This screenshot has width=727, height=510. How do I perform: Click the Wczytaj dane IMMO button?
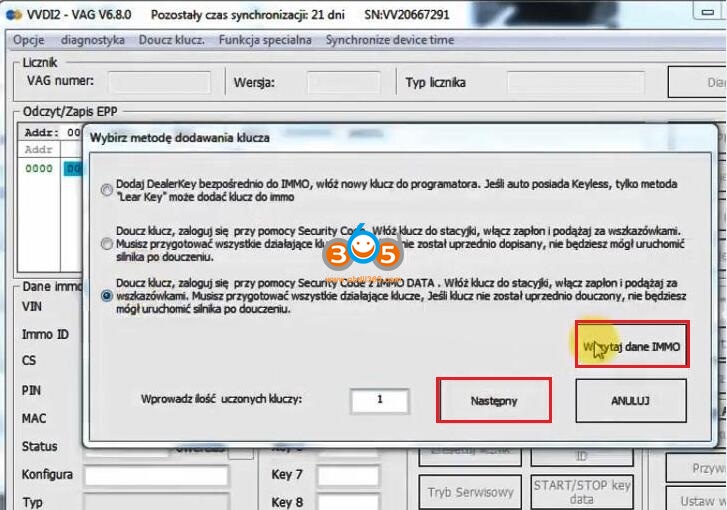click(x=632, y=344)
